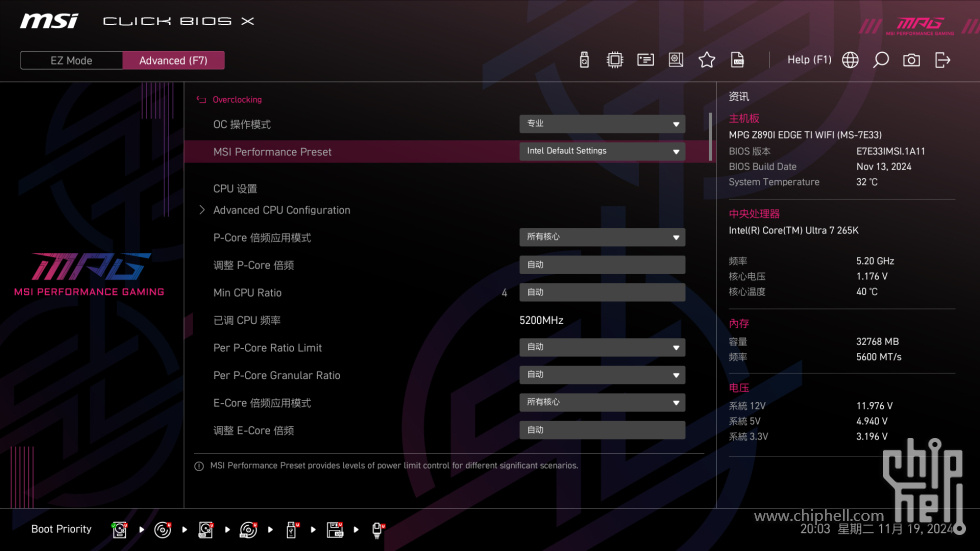The image size is (980, 551).
Task: Click the settings list vertical scrollbar
Action: tap(710, 137)
